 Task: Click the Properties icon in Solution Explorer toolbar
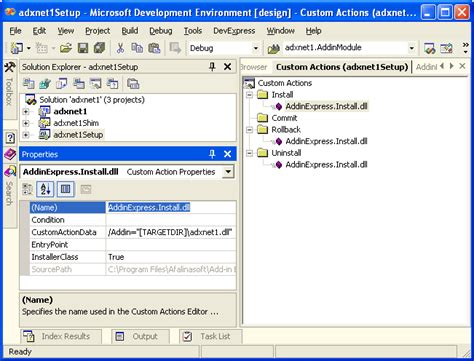click(x=133, y=84)
